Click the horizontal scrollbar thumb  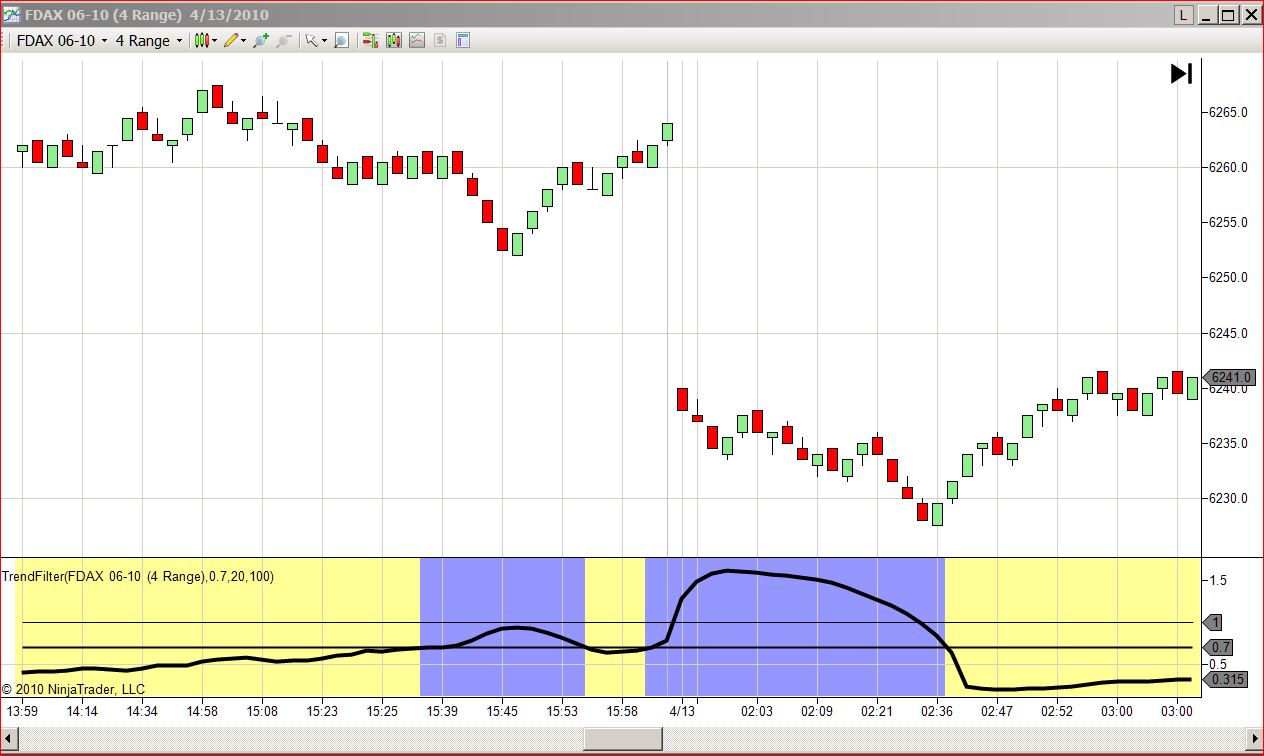622,738
